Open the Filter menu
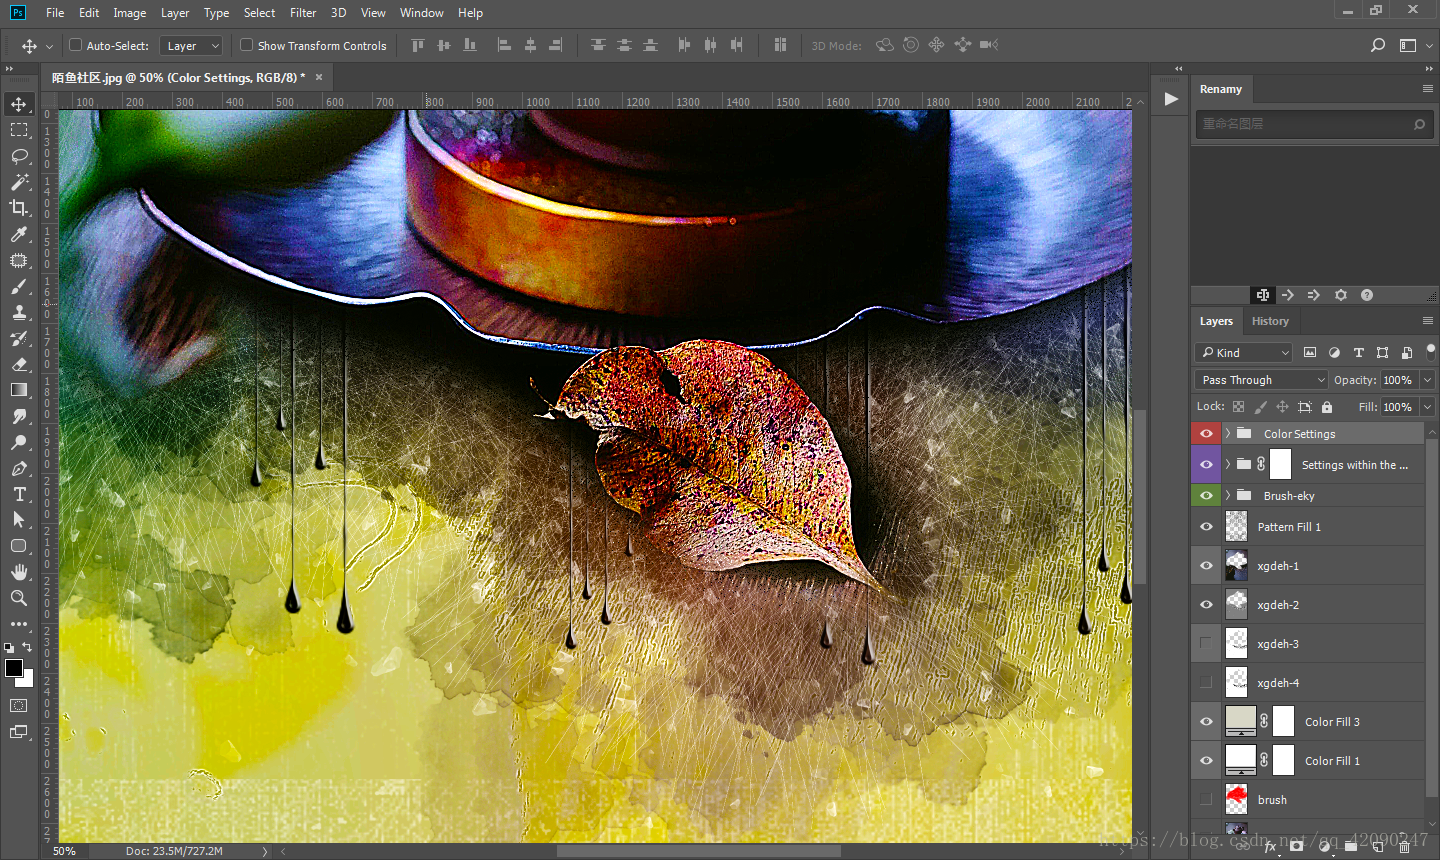The width and height of the screenshot is (1440, 860). pyautogui.click(x=303, y=13)
